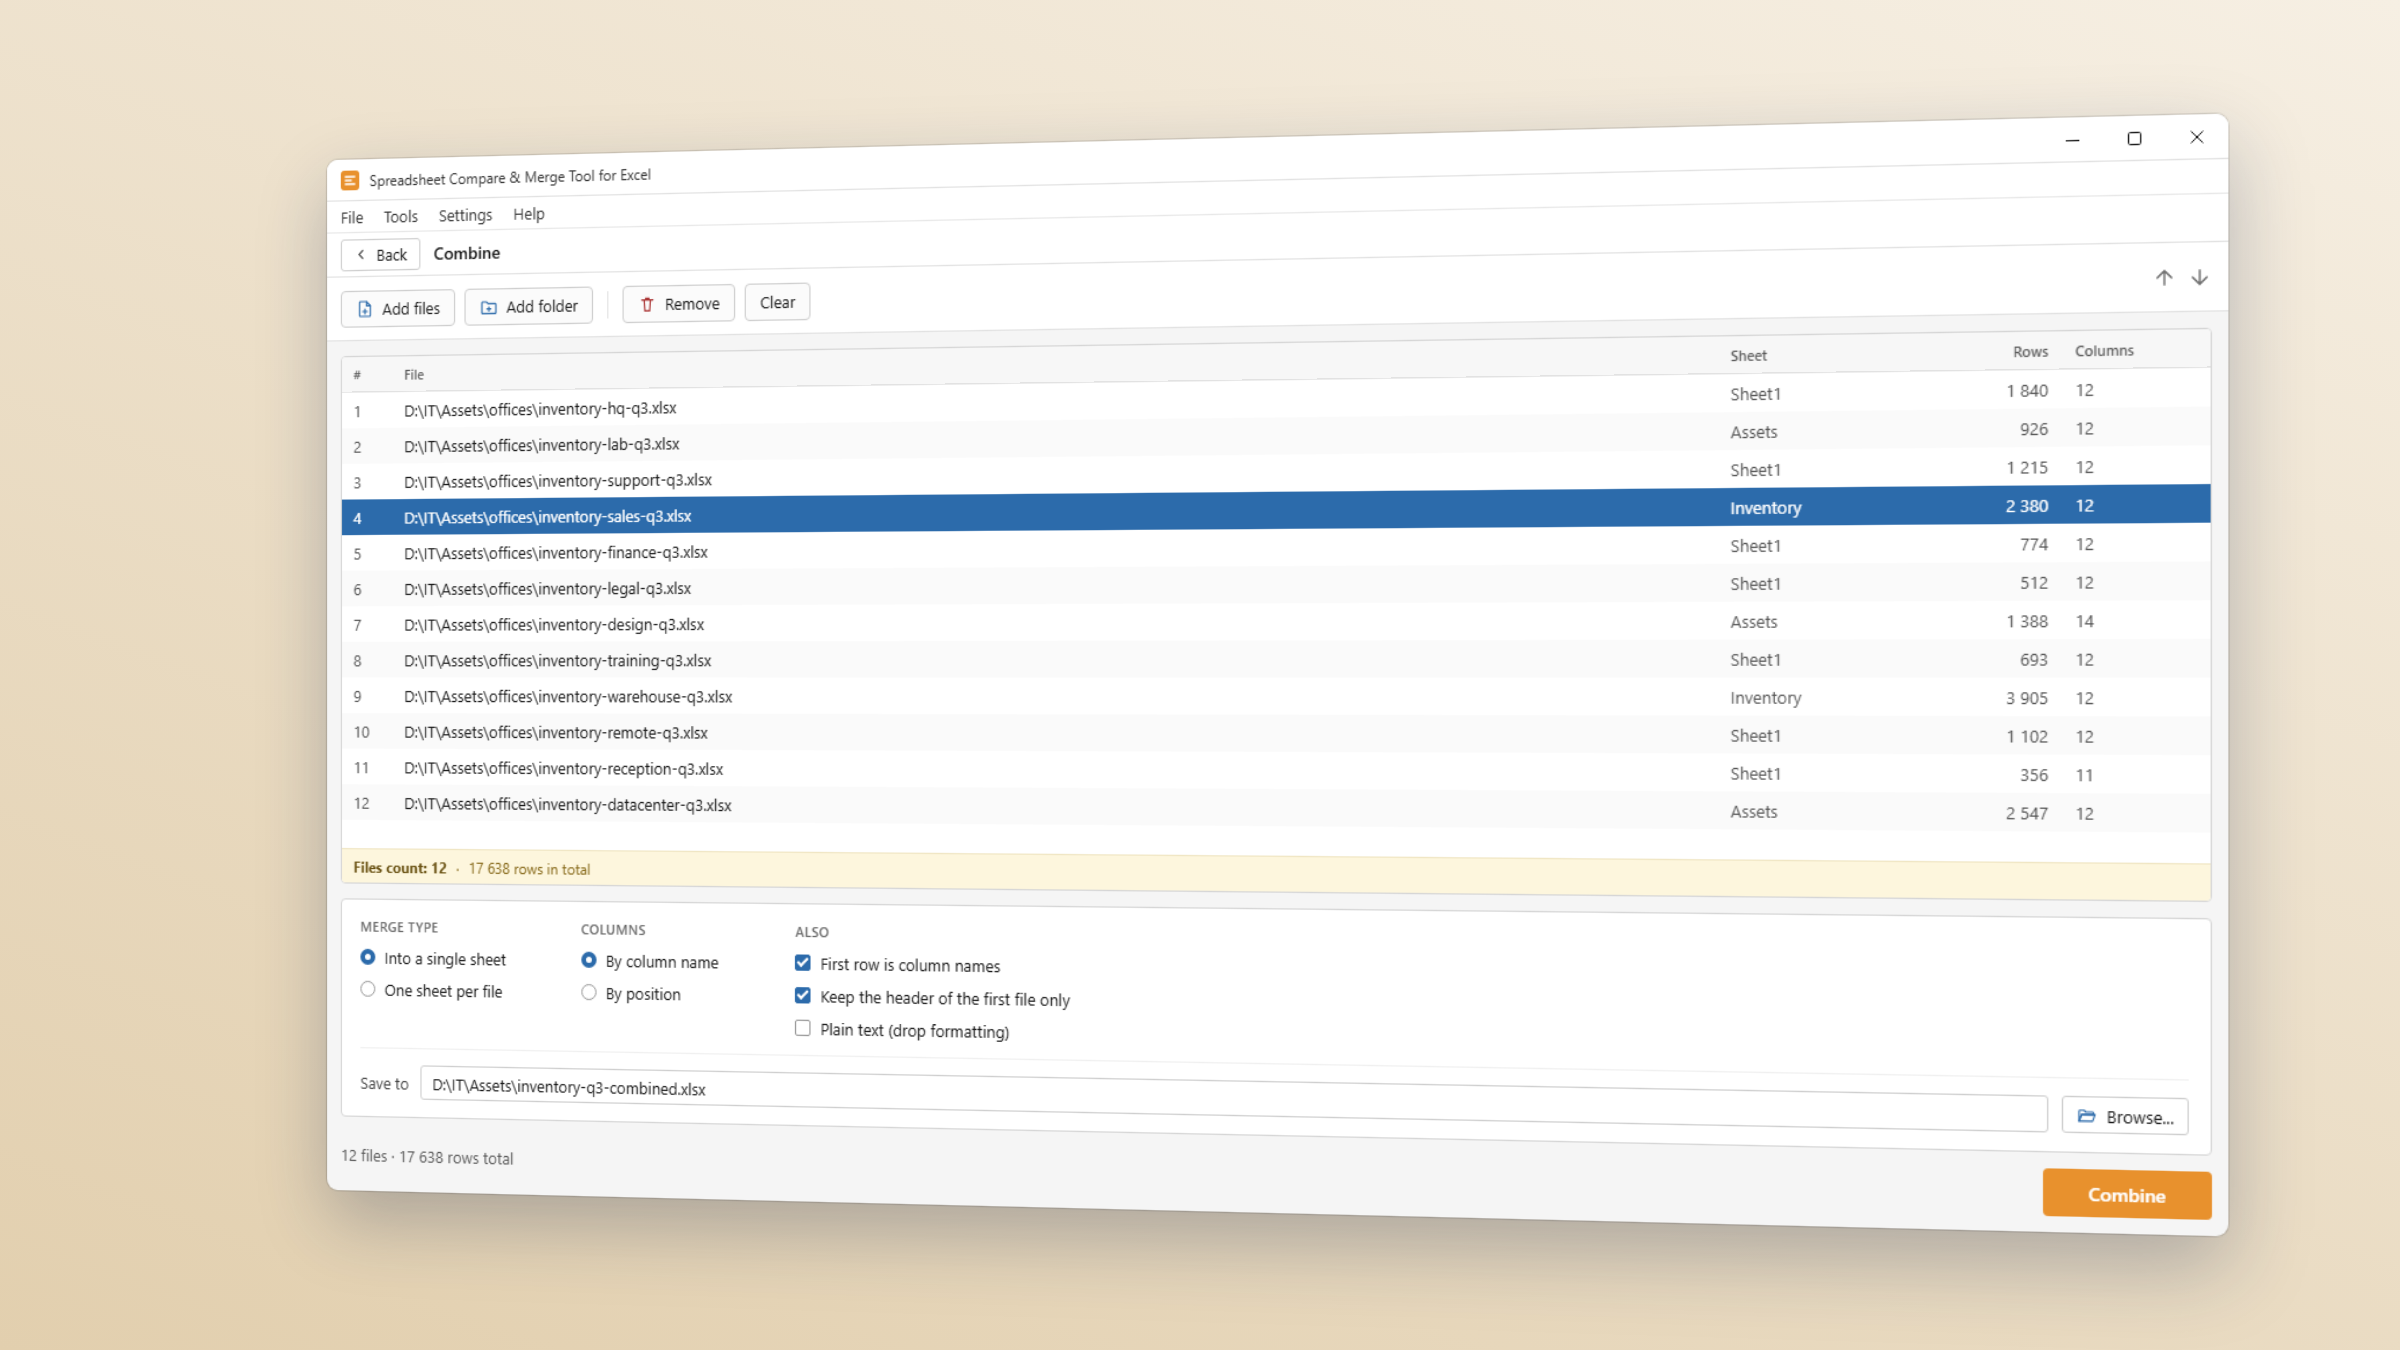Select row inventory-reception-q3.xlsx
Screen dimensions: 2400x1350
(1276, 771)
